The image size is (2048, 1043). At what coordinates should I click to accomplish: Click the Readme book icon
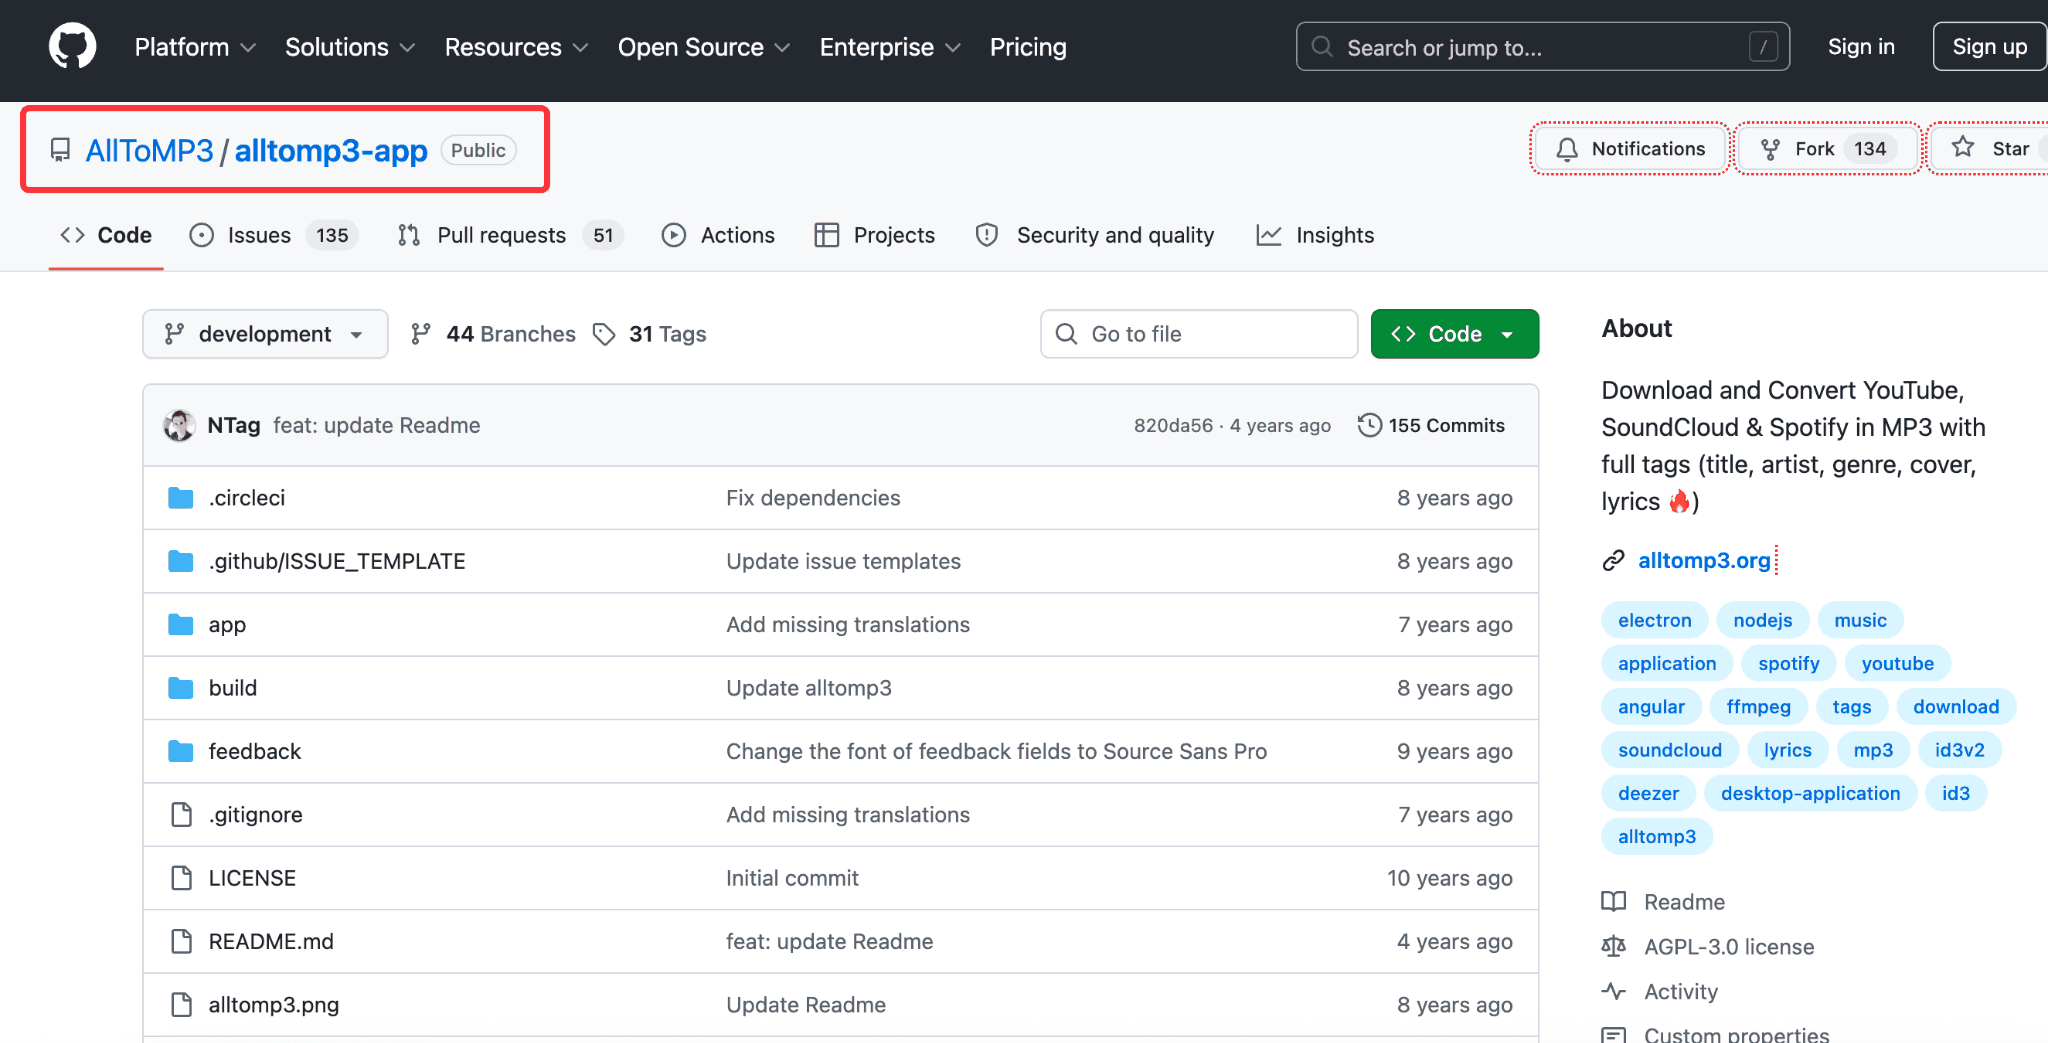(x=1613, y=902)
